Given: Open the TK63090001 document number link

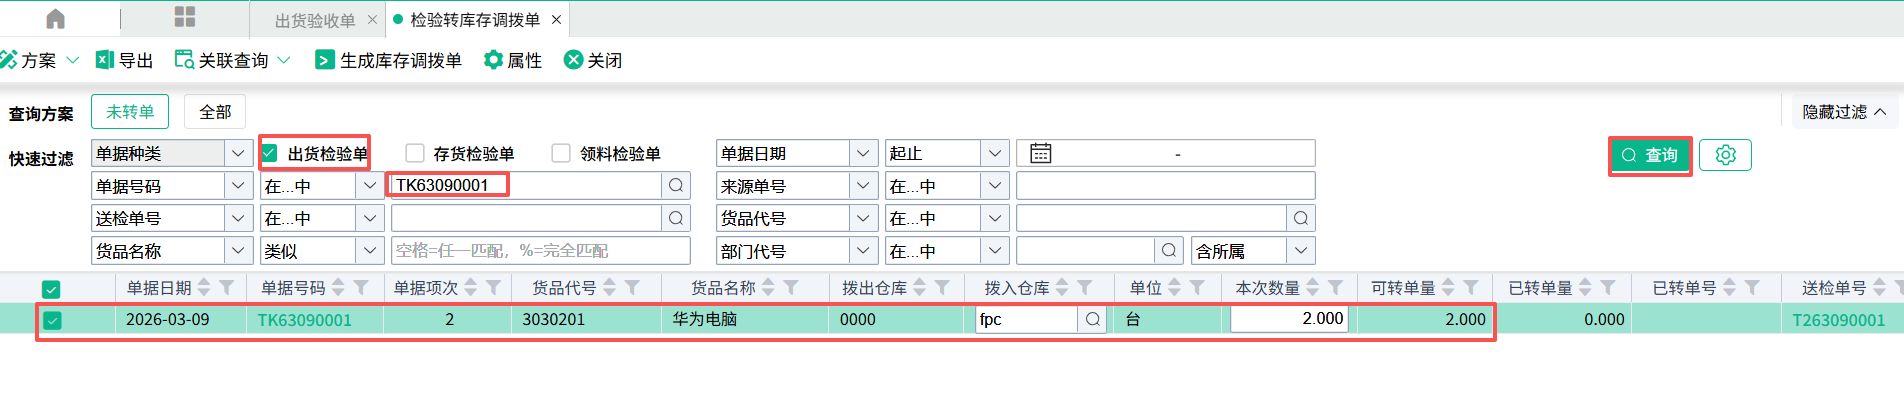Looking at the screenshot, I should 304,320.
